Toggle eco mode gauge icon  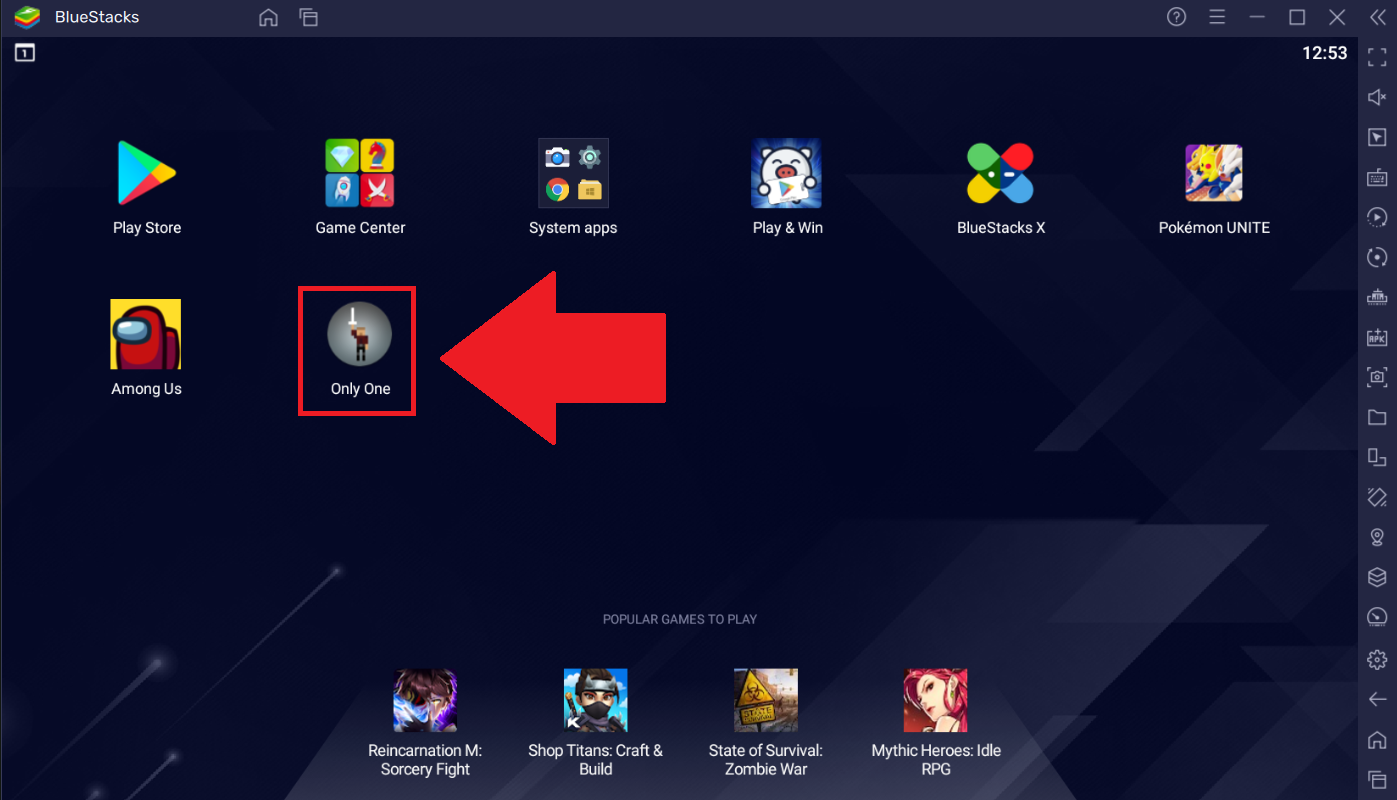[1377, 617]
